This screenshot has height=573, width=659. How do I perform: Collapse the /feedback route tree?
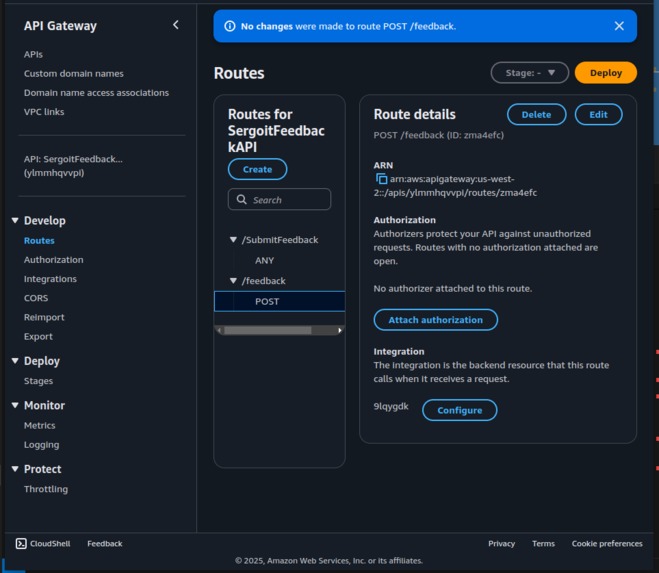(x=233, y=280)
